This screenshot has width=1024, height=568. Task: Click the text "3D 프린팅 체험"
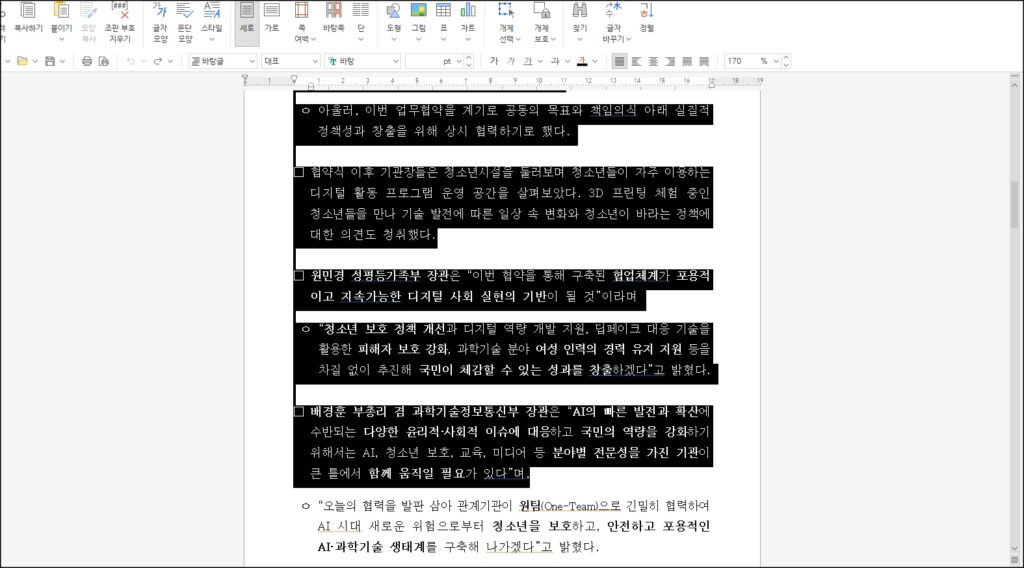[x=633, y=193]
